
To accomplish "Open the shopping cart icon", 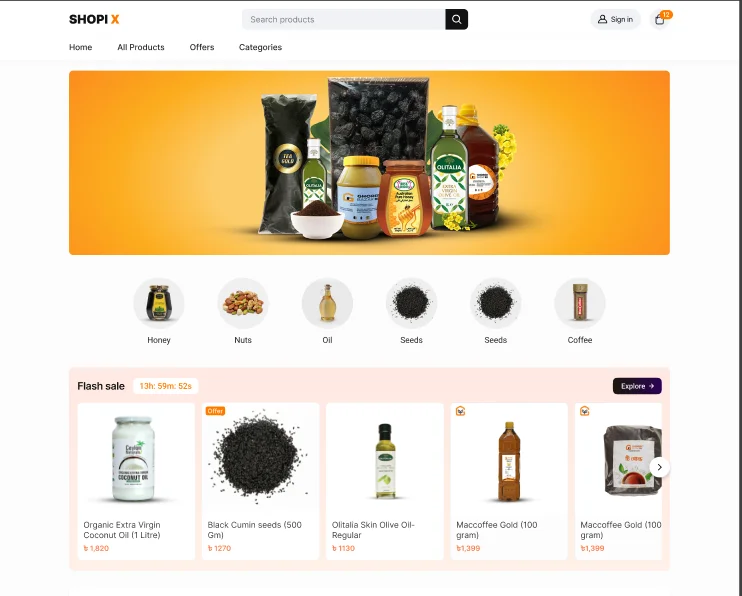I will [x=660, y=19].
